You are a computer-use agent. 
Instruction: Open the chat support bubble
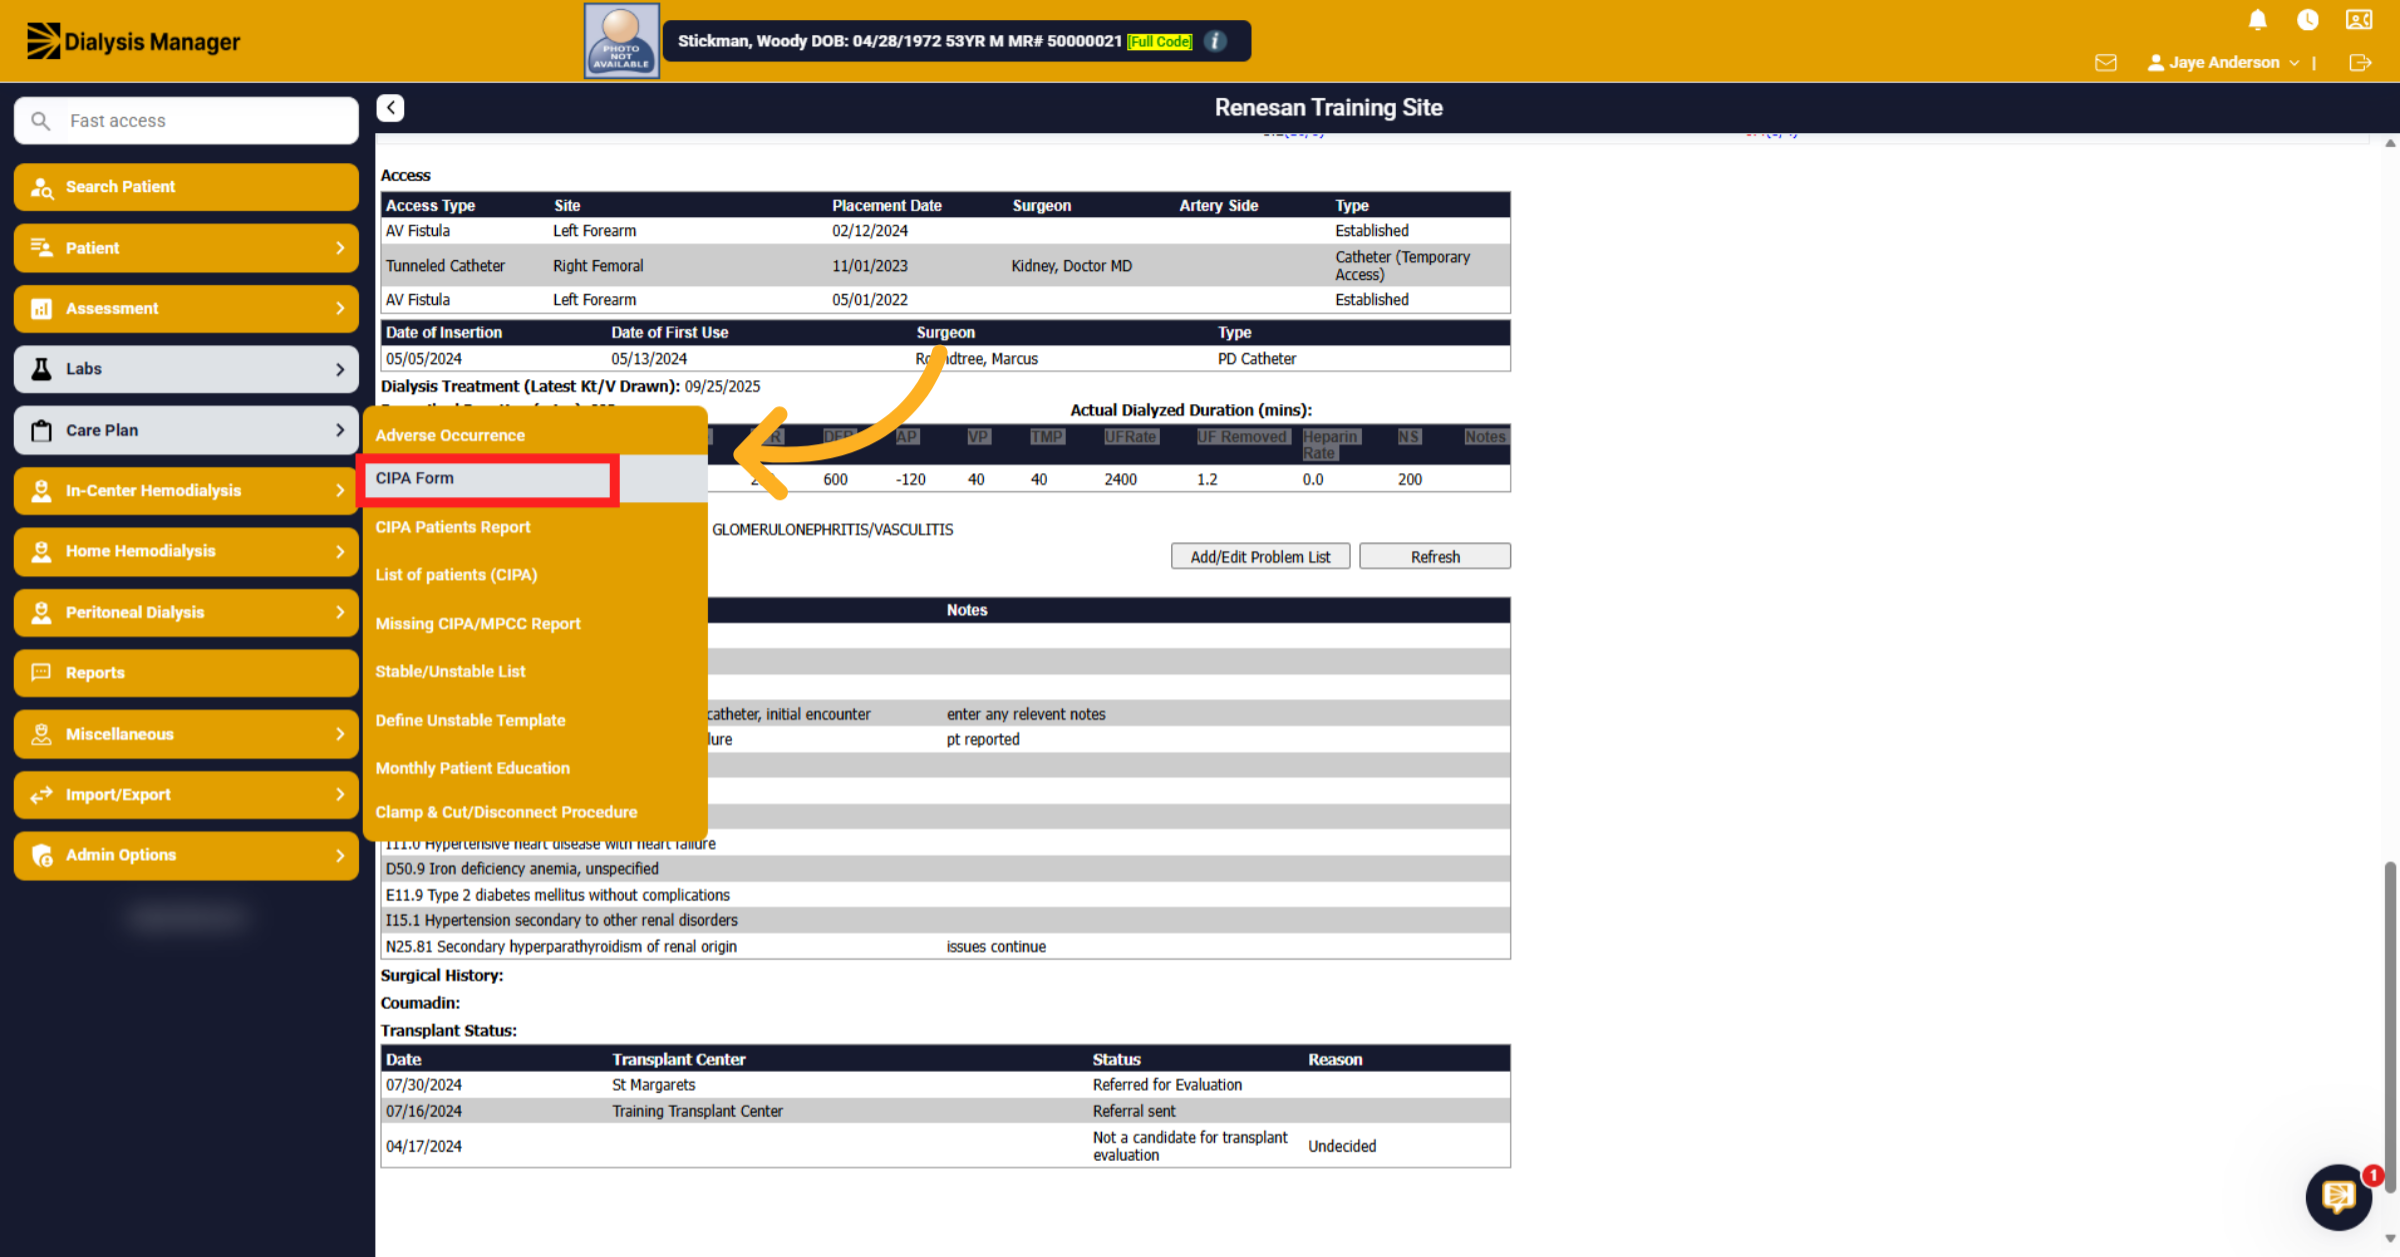pyautogui.click(x=2339, y=1196)
